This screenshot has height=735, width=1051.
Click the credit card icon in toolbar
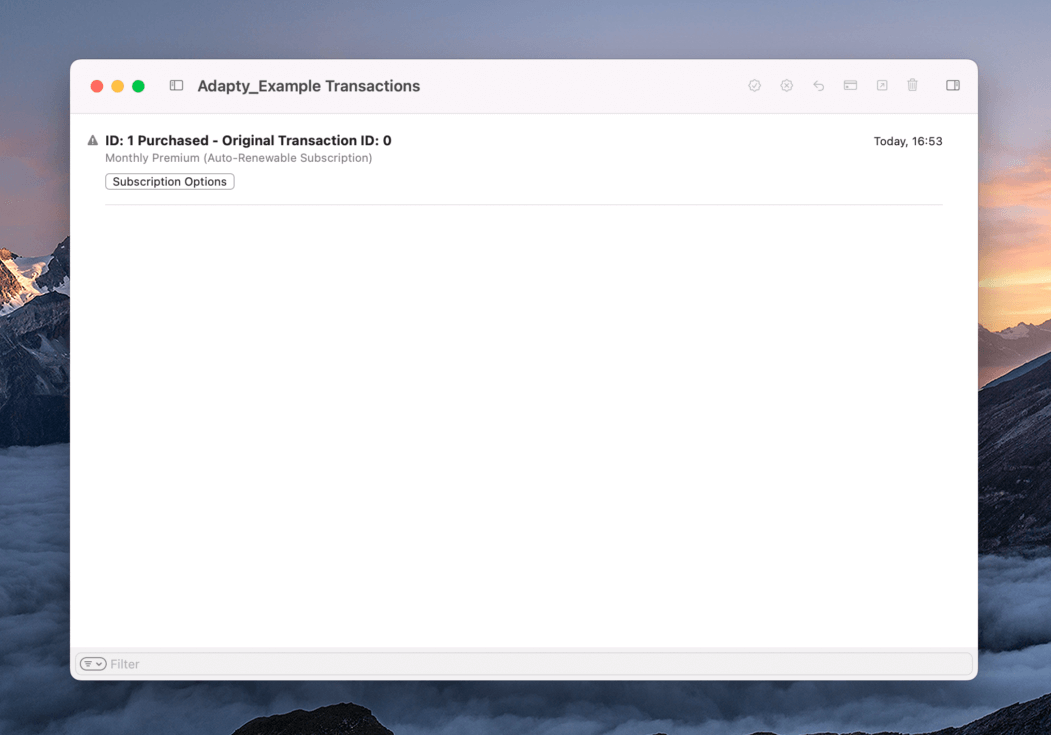pos(850,86)
